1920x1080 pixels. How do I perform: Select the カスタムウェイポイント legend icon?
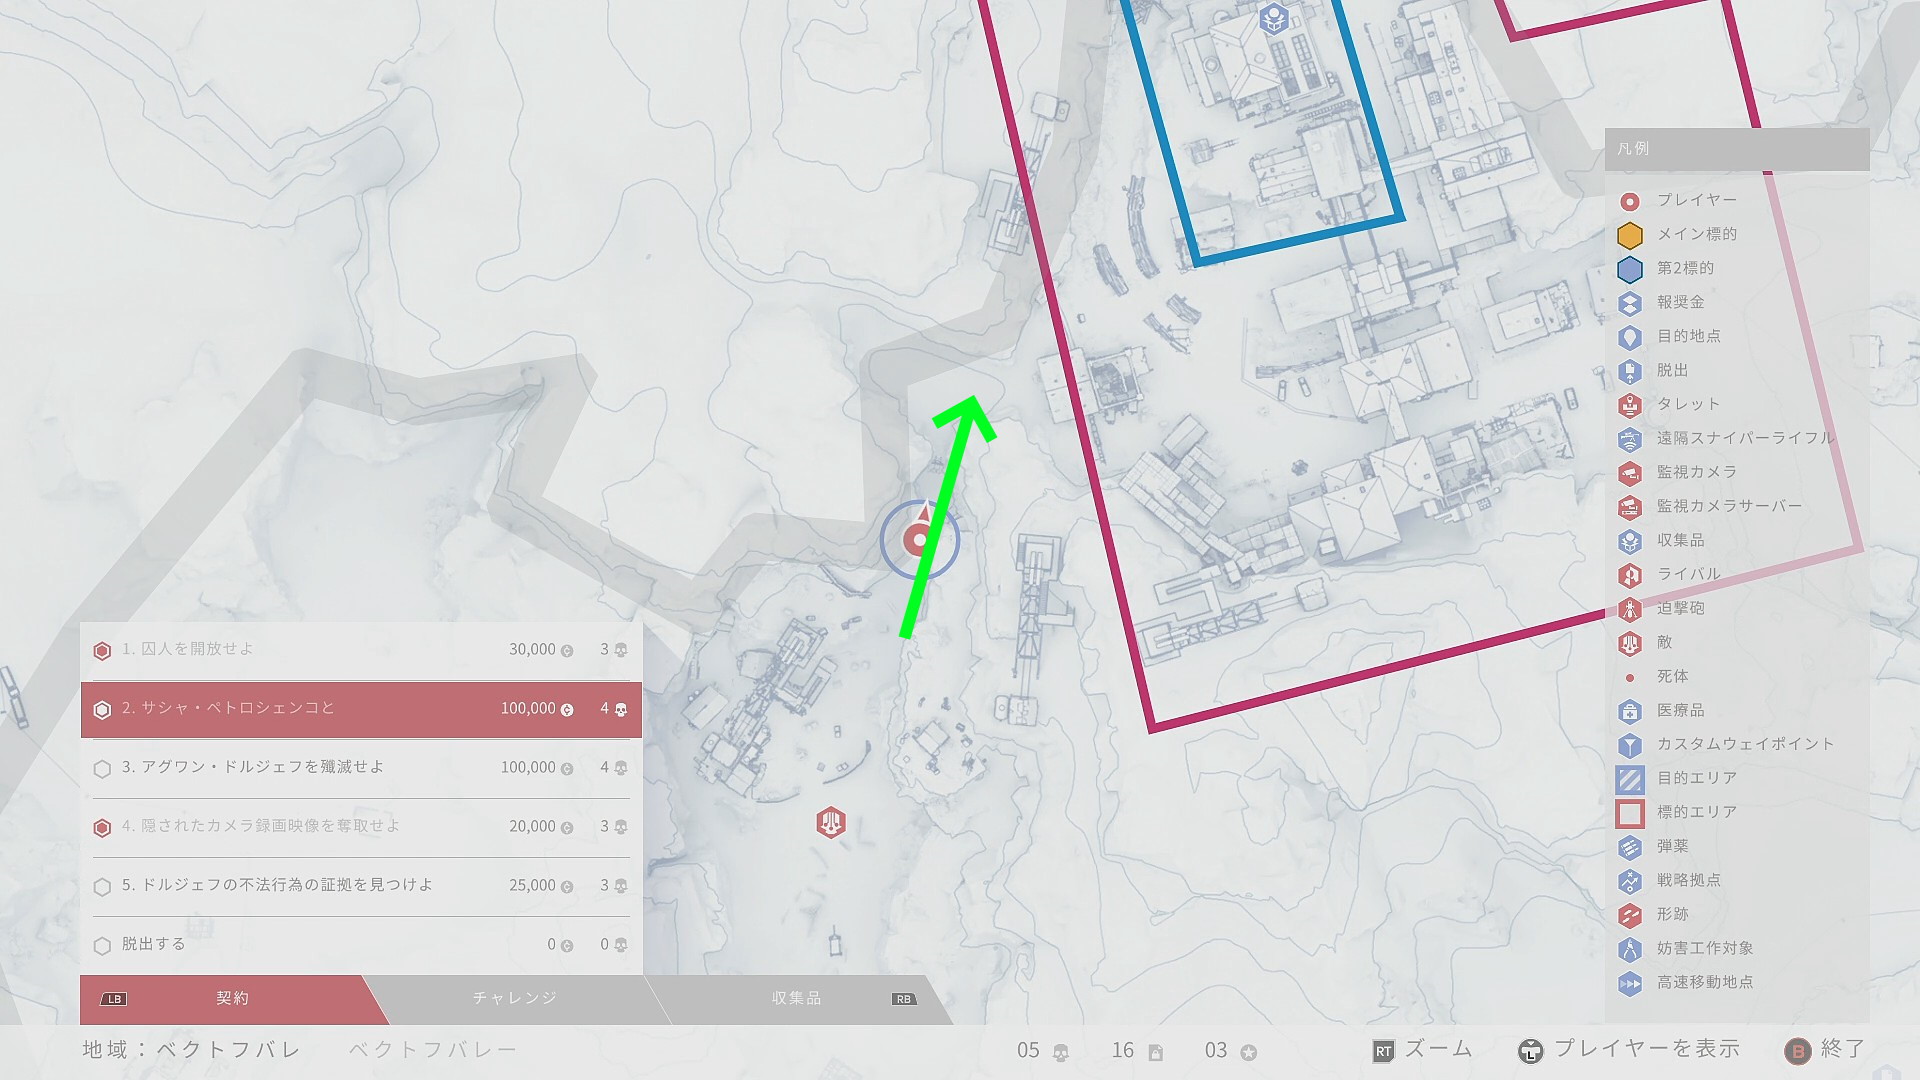[1630, 744]
